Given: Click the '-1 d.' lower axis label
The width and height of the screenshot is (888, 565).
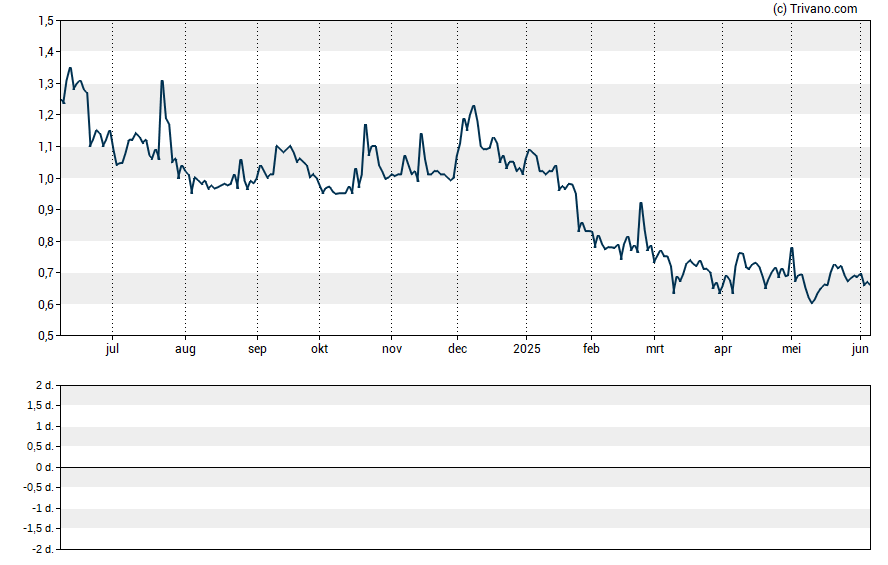Looking at the screenshot, I should pos(42,508).
